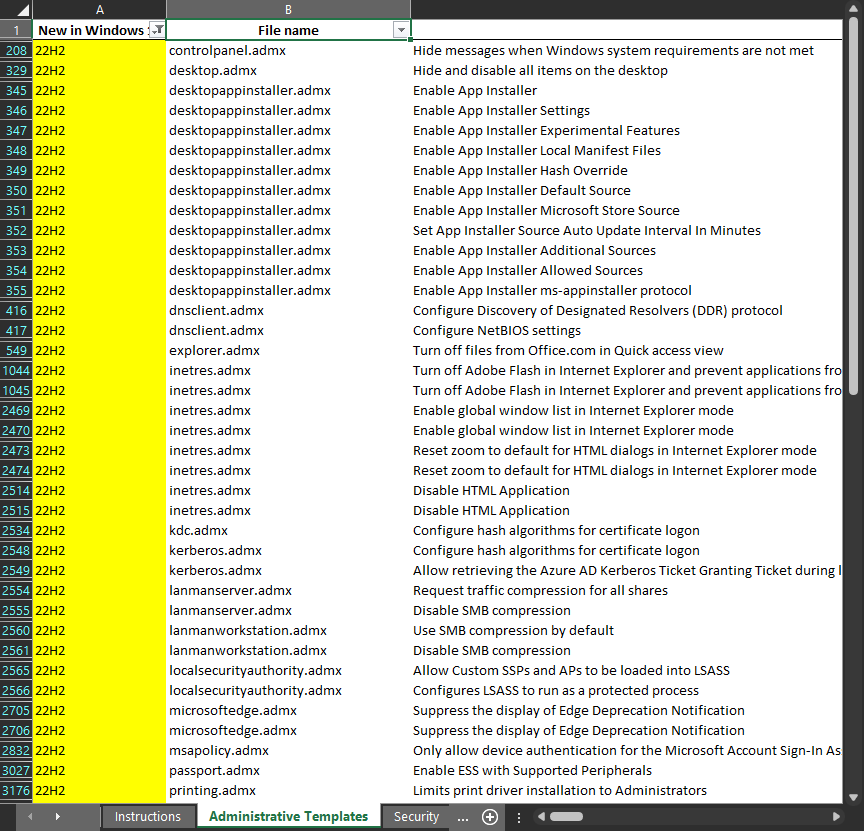Click "Configures LSASS to run as a protected process"
The width and height of the screenshot is (864, 831).
click(x=555, y=690)
